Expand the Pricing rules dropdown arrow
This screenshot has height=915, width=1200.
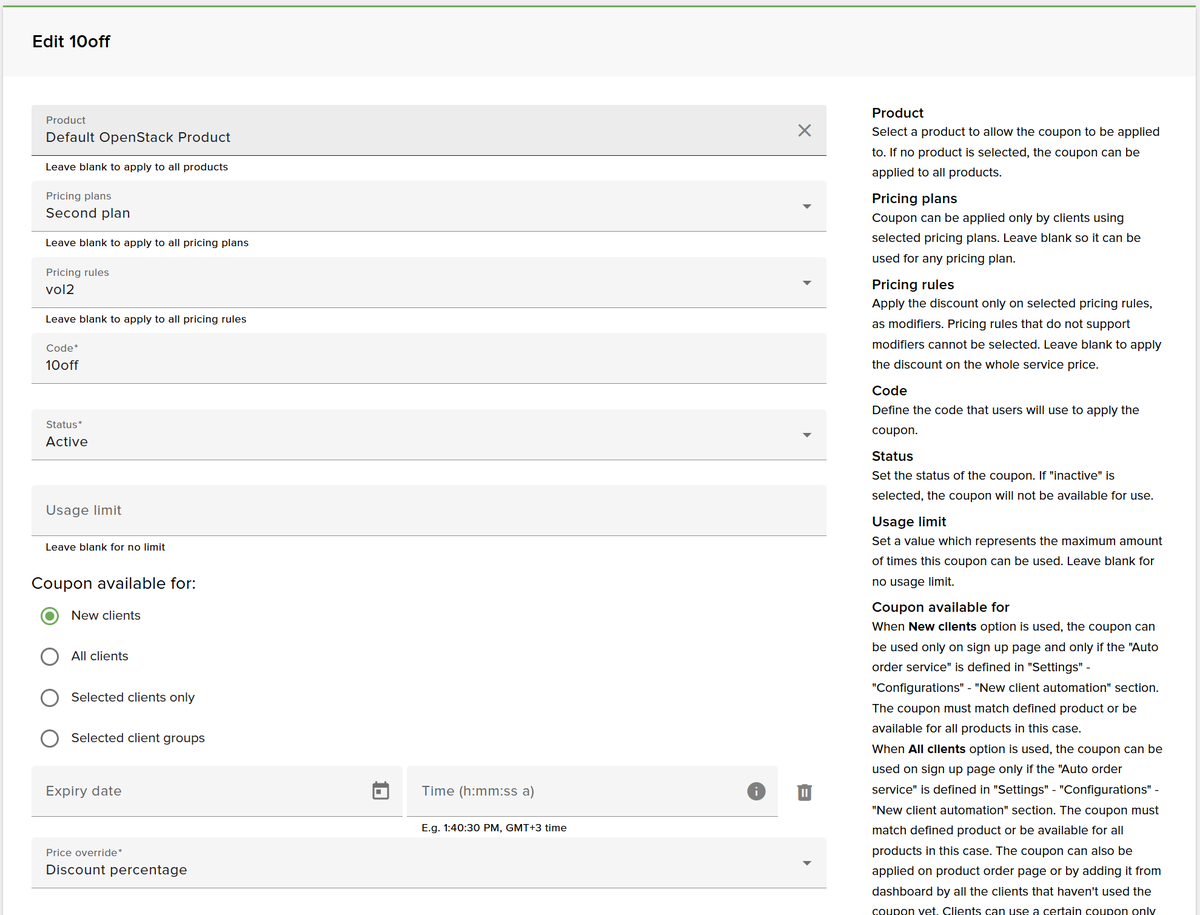coord(807,283)
